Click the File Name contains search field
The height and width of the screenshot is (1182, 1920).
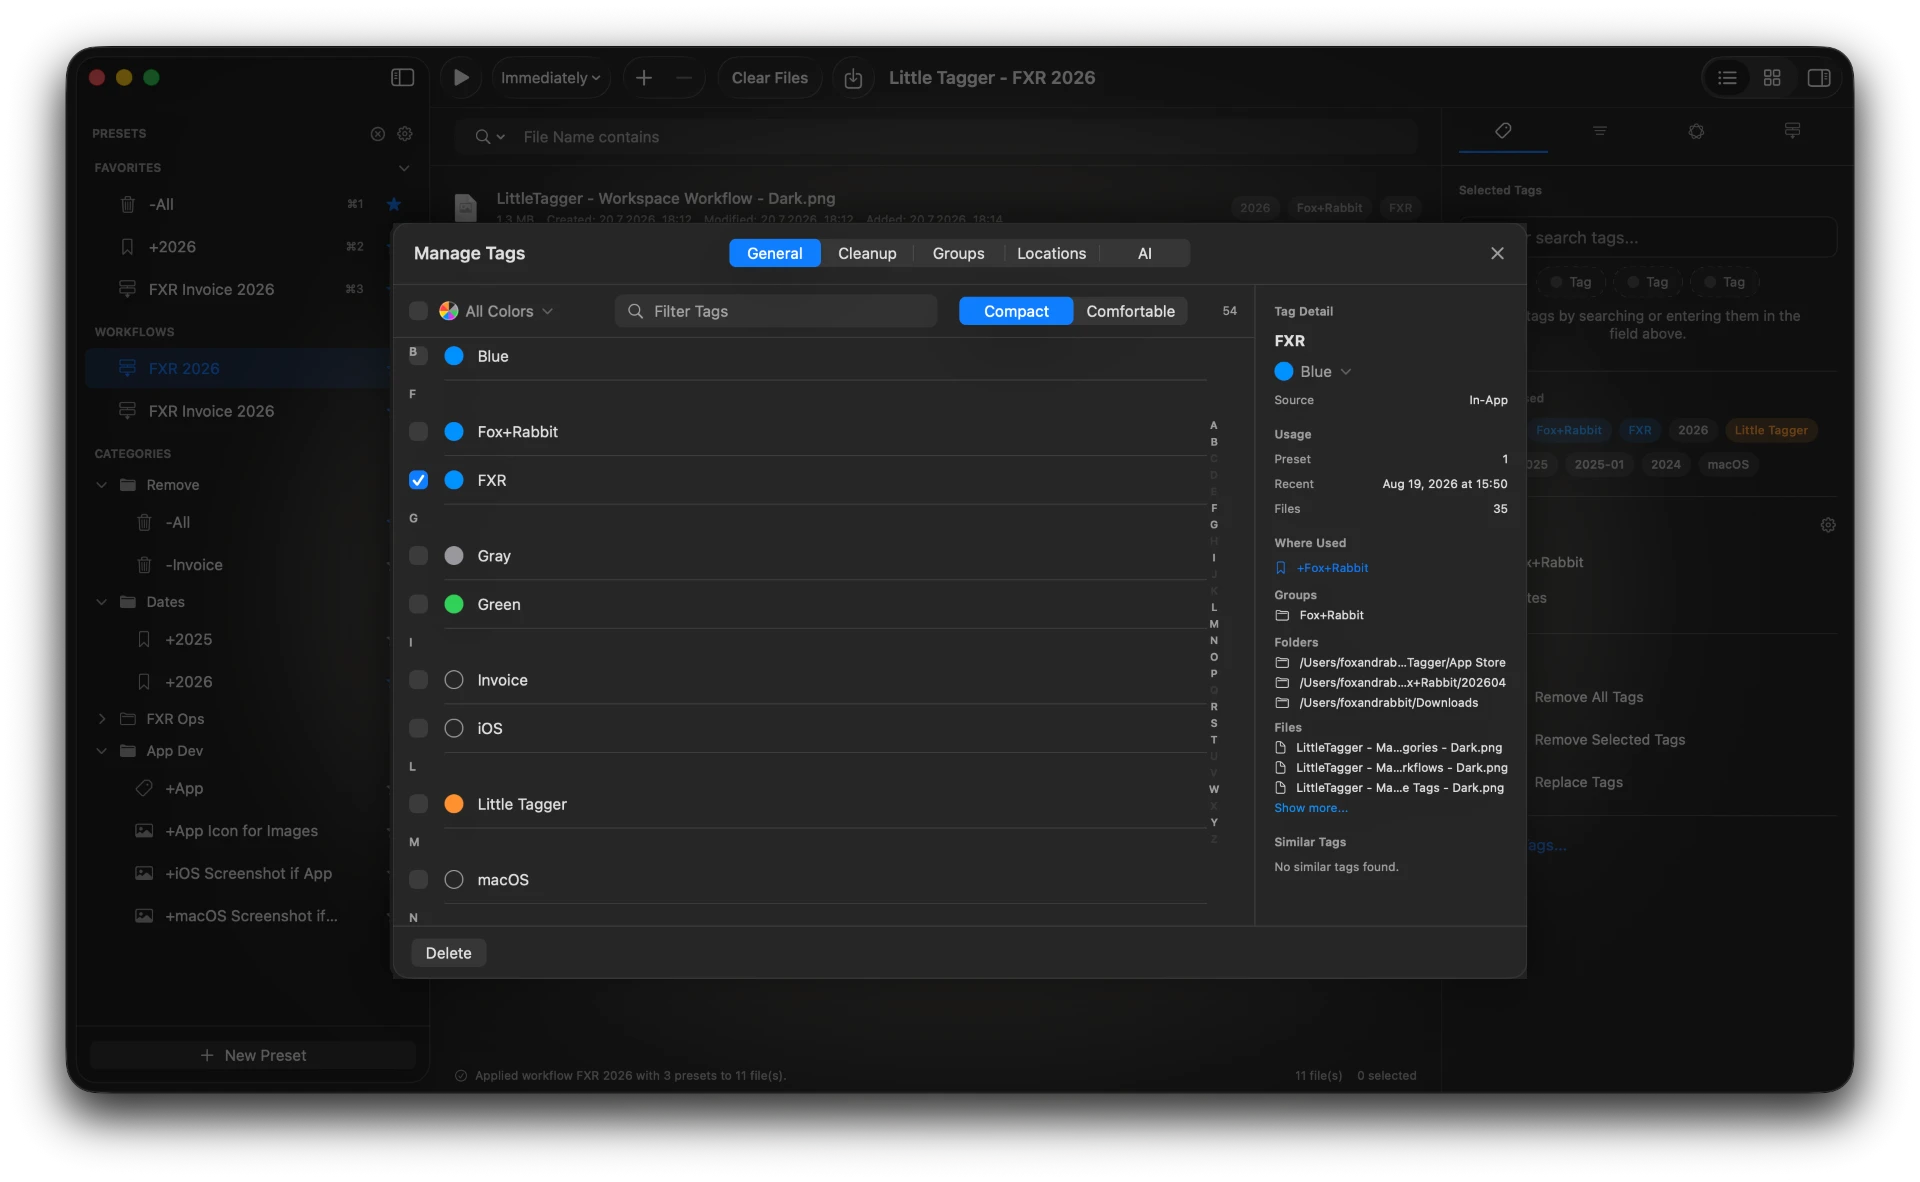pos(936,137)
